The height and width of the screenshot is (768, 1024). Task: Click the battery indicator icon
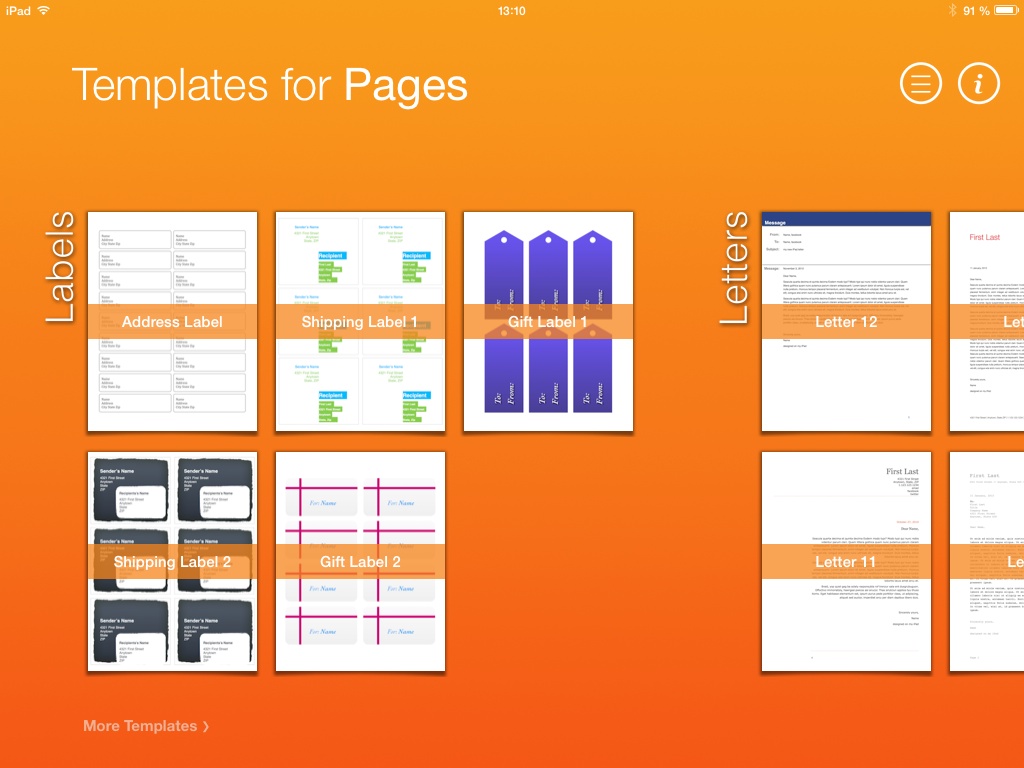click(1007, 10)
